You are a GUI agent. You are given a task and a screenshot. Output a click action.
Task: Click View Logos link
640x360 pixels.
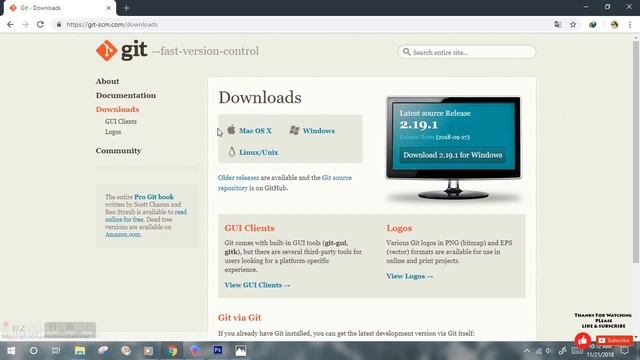click(x=409, y=276)
